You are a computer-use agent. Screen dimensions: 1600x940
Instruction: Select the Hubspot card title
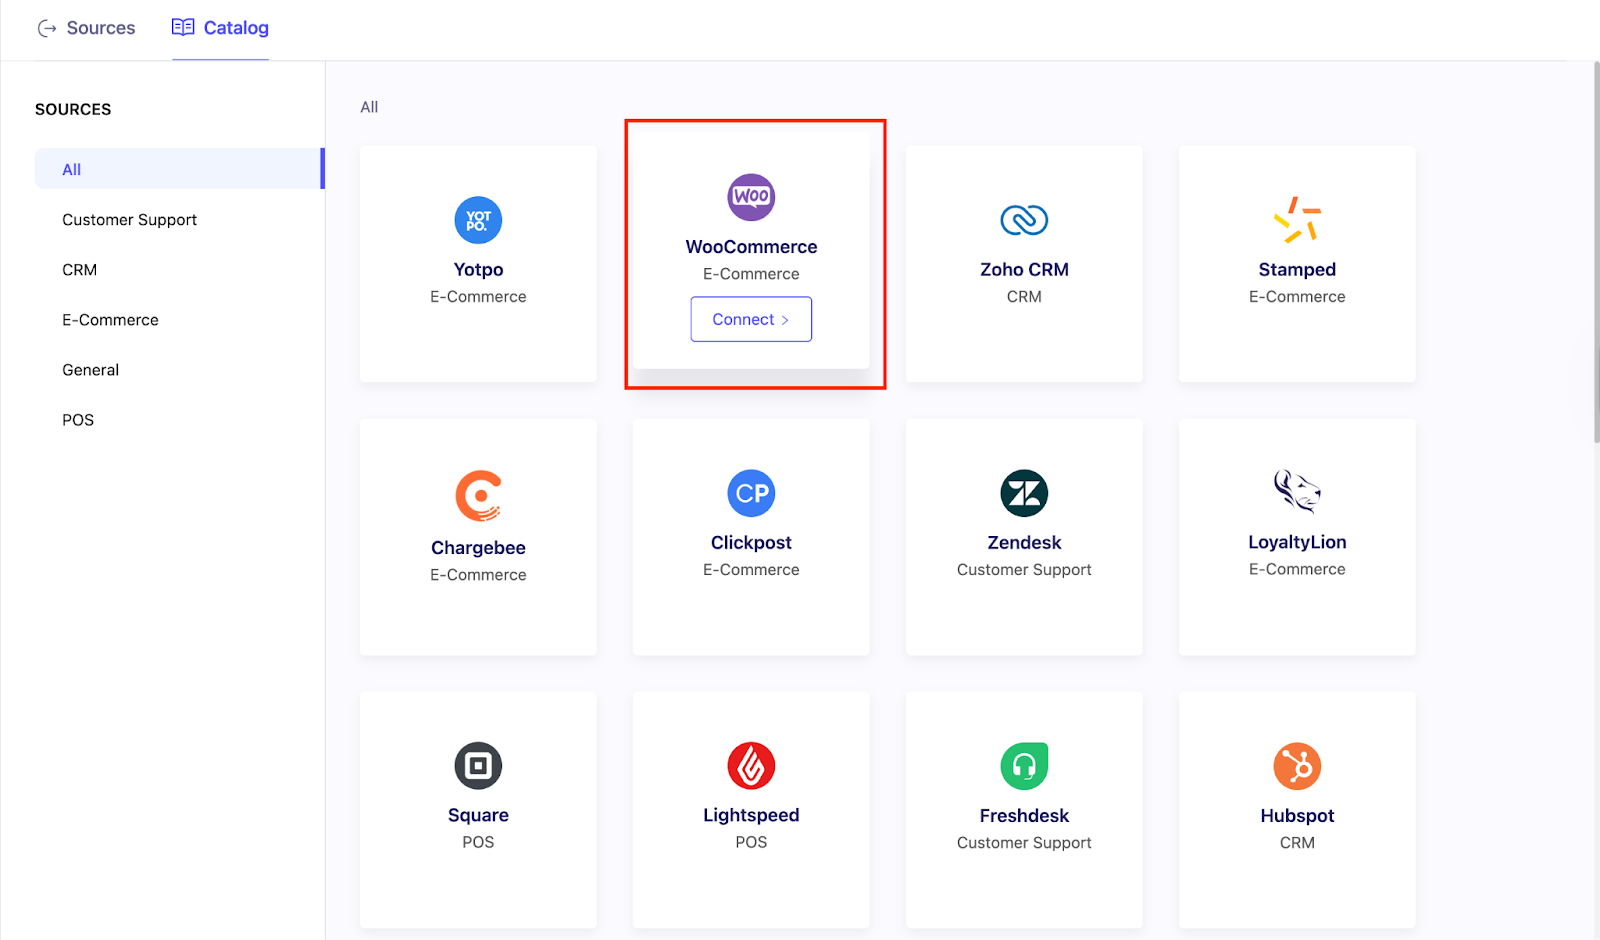coord(1297,816)
